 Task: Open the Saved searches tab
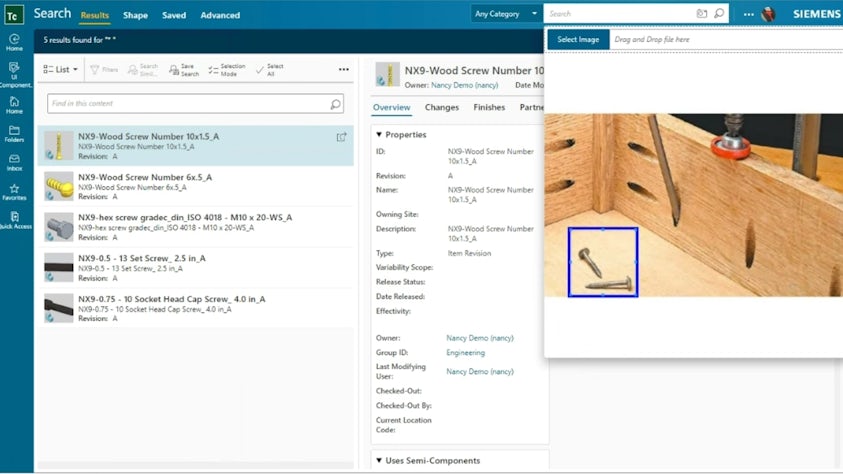(174, 15)
